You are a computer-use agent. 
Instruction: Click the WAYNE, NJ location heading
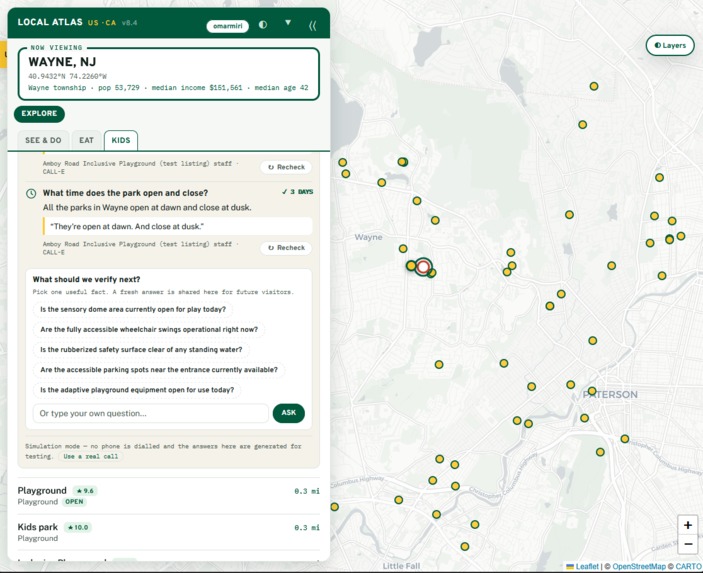pyautogui.click(x=62, y=62)
